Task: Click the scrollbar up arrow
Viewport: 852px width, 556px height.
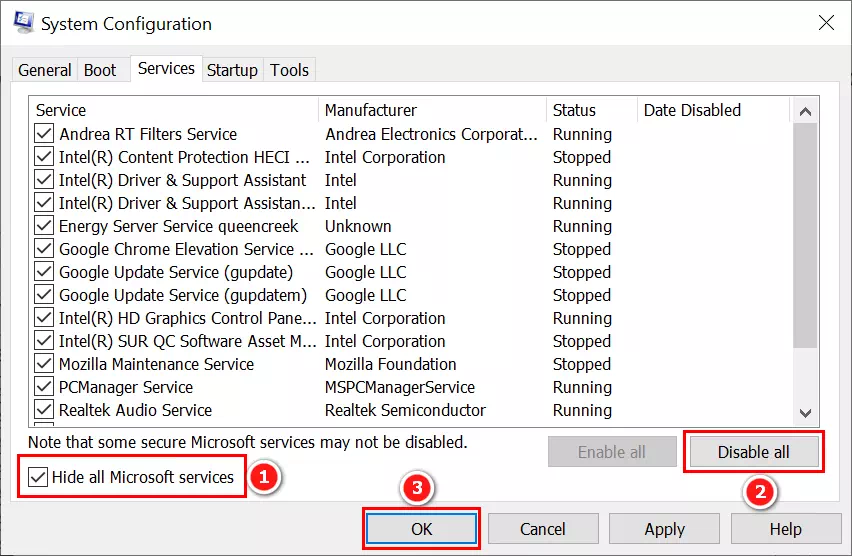Action: pyautogui.click(x=805, y=111)
